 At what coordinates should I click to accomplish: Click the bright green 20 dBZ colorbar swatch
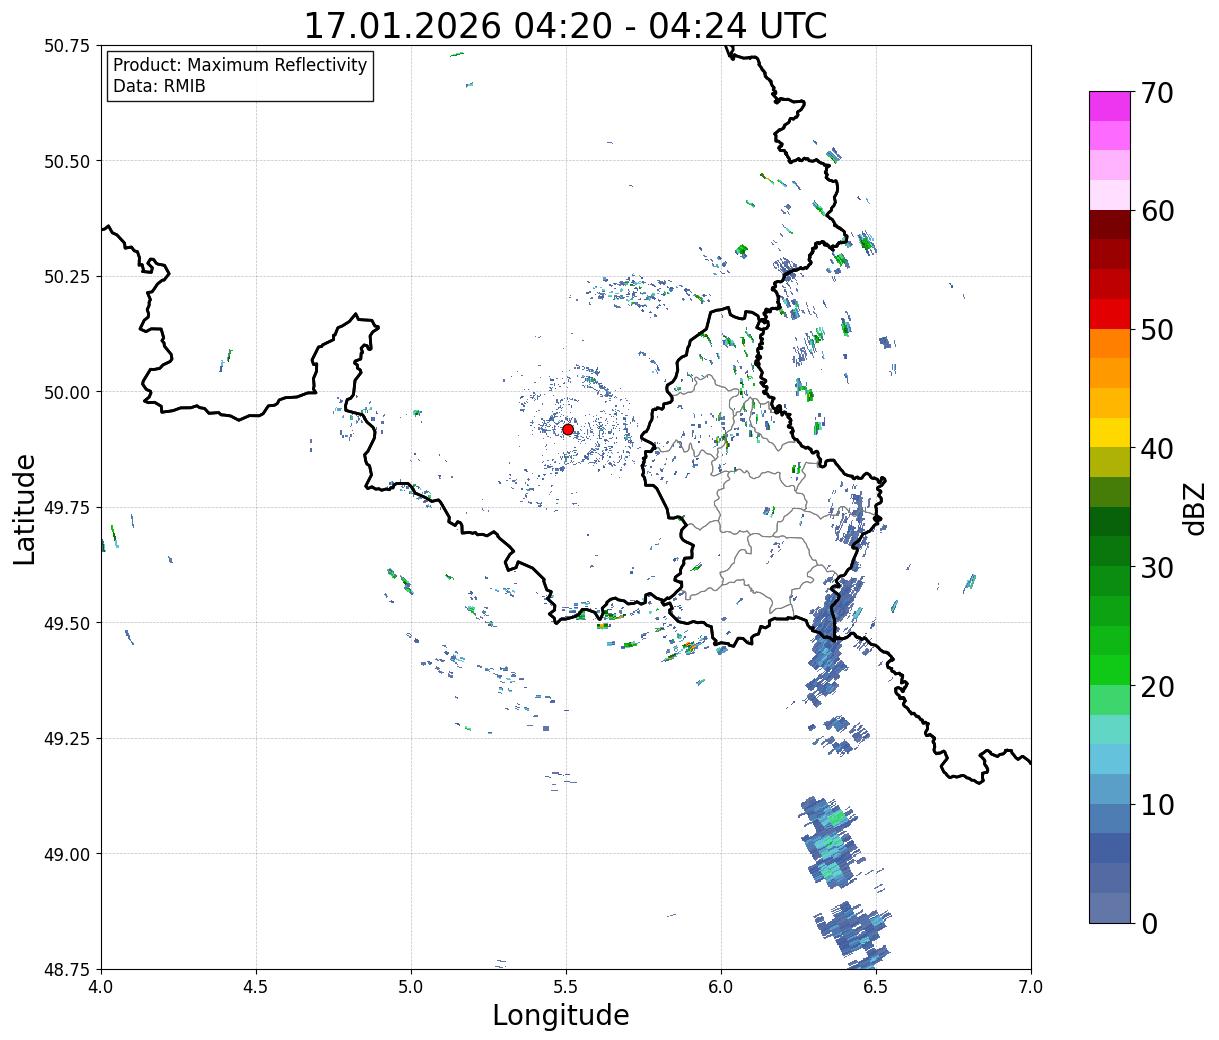click(1110, 670)
